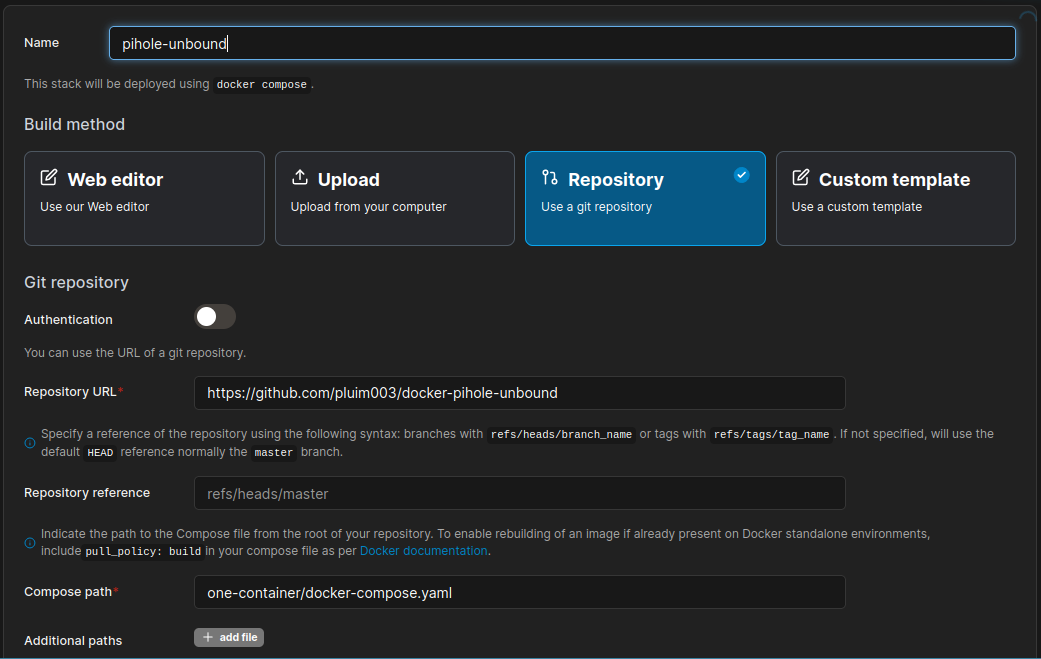Screen dimensions: 1041x659
Task: Click the info icon beside the compose path tip
Action: [29, 542]
